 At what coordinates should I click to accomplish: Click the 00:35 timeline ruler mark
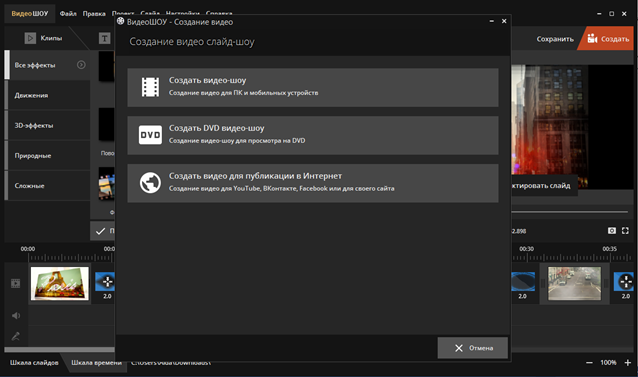(610, 248)
